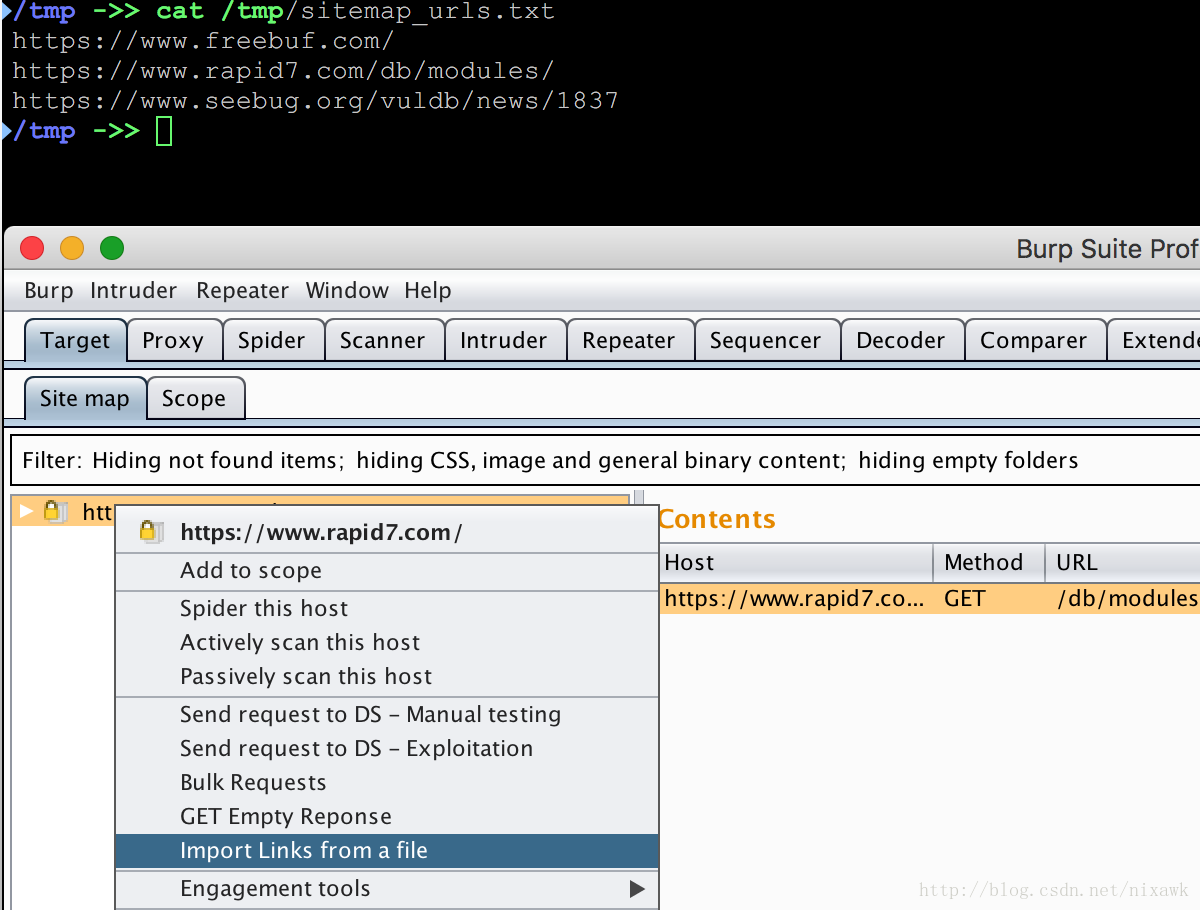Choose Send request to DS – Manual testing

387,715
